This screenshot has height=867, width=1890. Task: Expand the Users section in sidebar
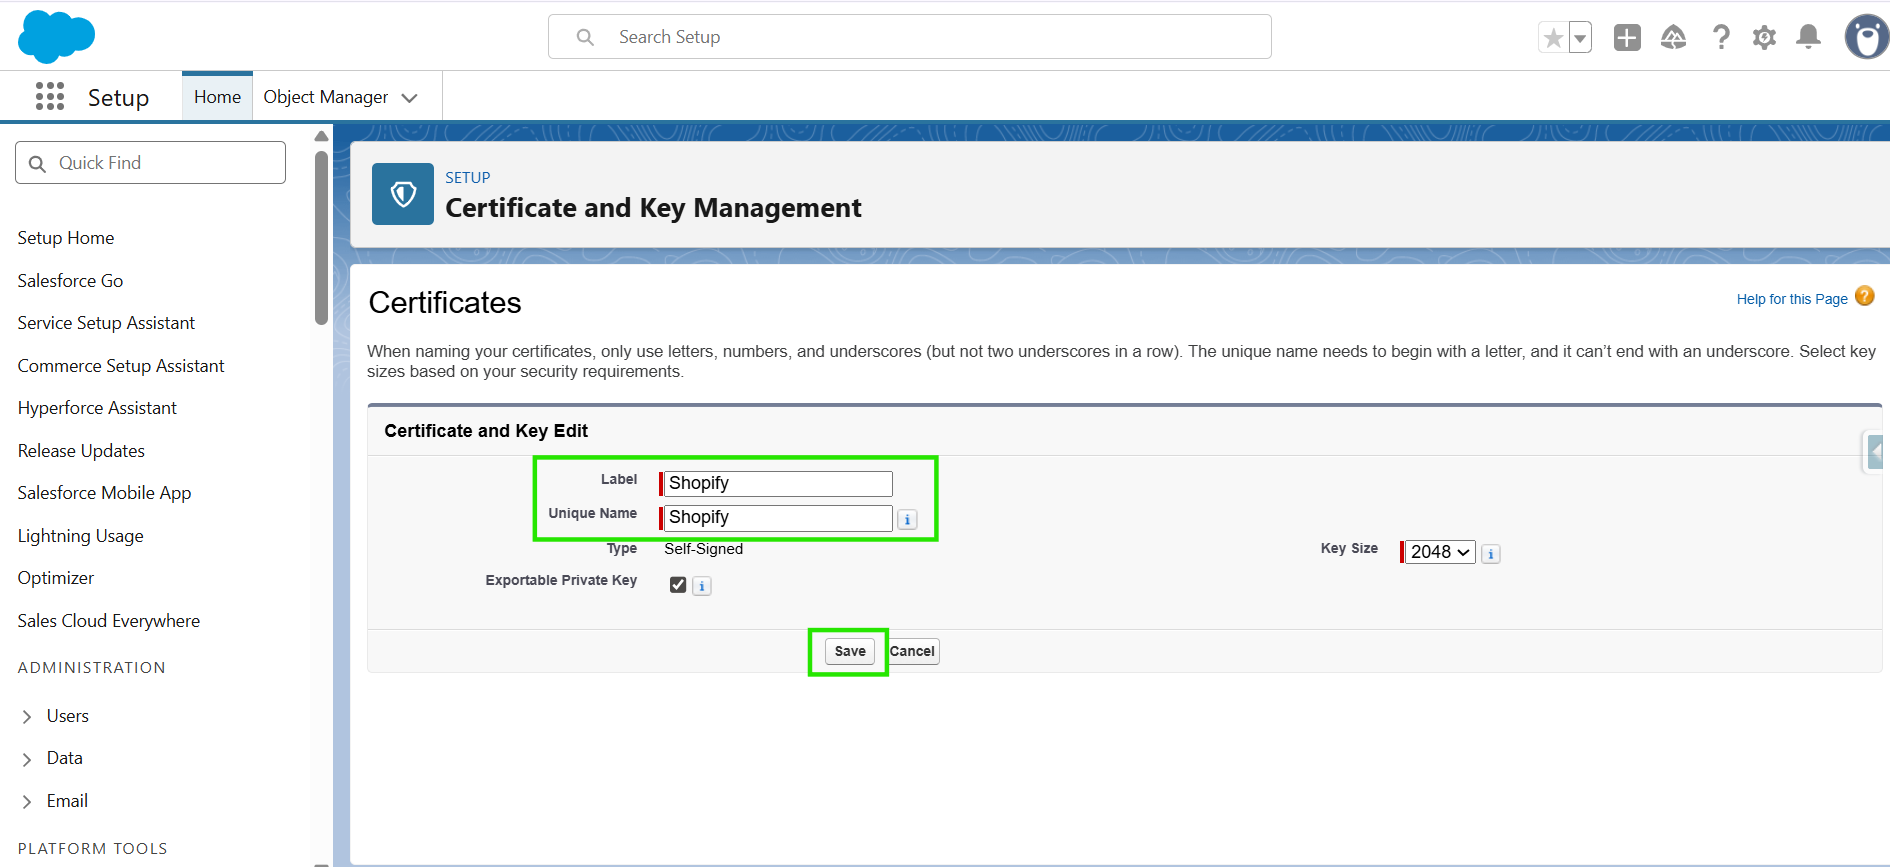(27, 716)
